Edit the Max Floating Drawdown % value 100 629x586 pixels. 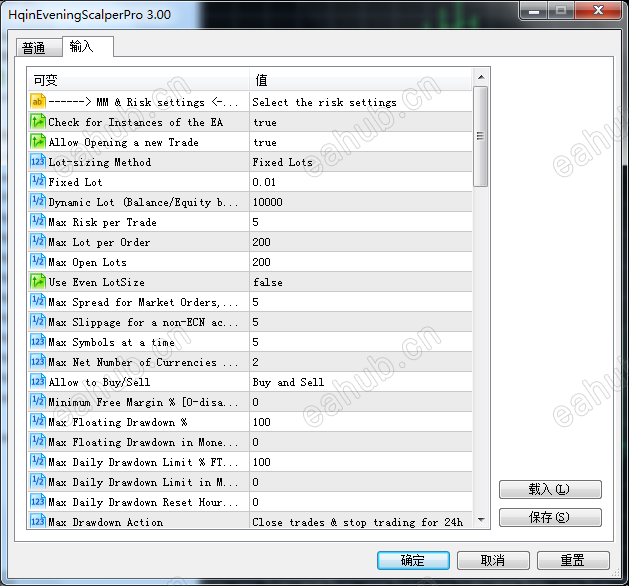tap(361, 422)
